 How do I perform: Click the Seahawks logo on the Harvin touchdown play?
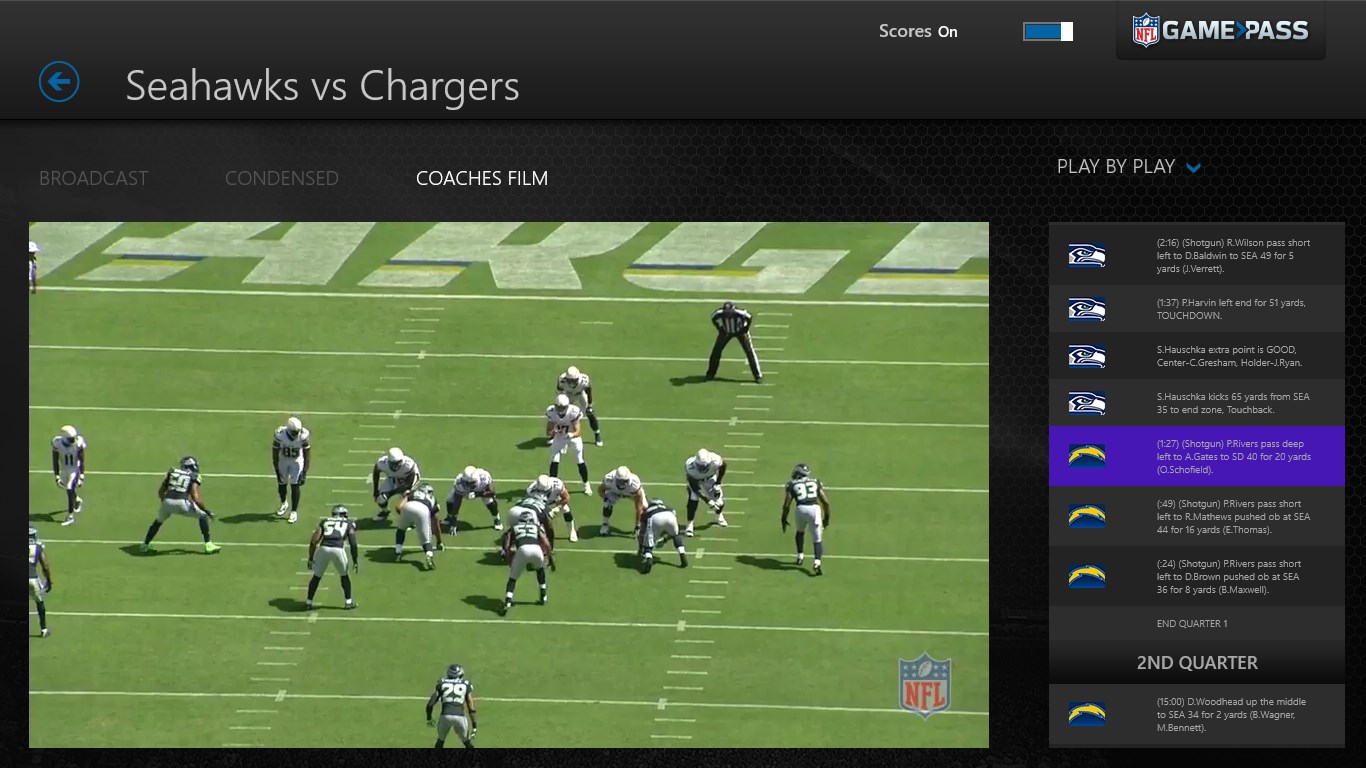point(1087,308)
